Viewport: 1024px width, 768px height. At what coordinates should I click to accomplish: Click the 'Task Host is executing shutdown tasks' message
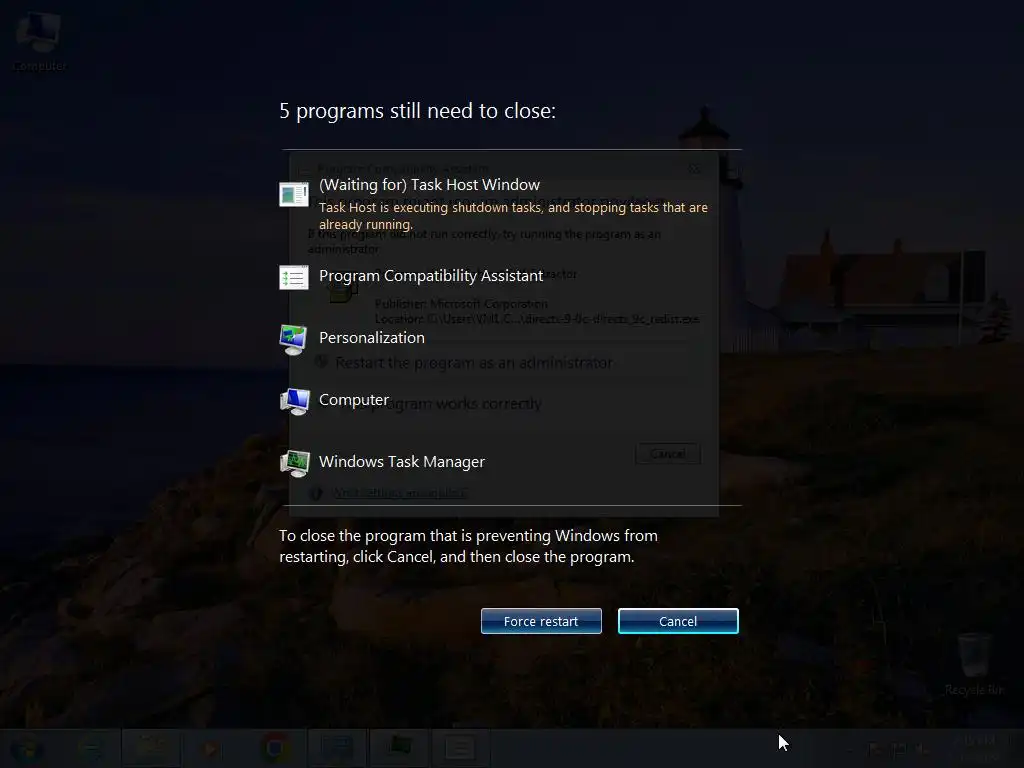[x=513, y=216]
